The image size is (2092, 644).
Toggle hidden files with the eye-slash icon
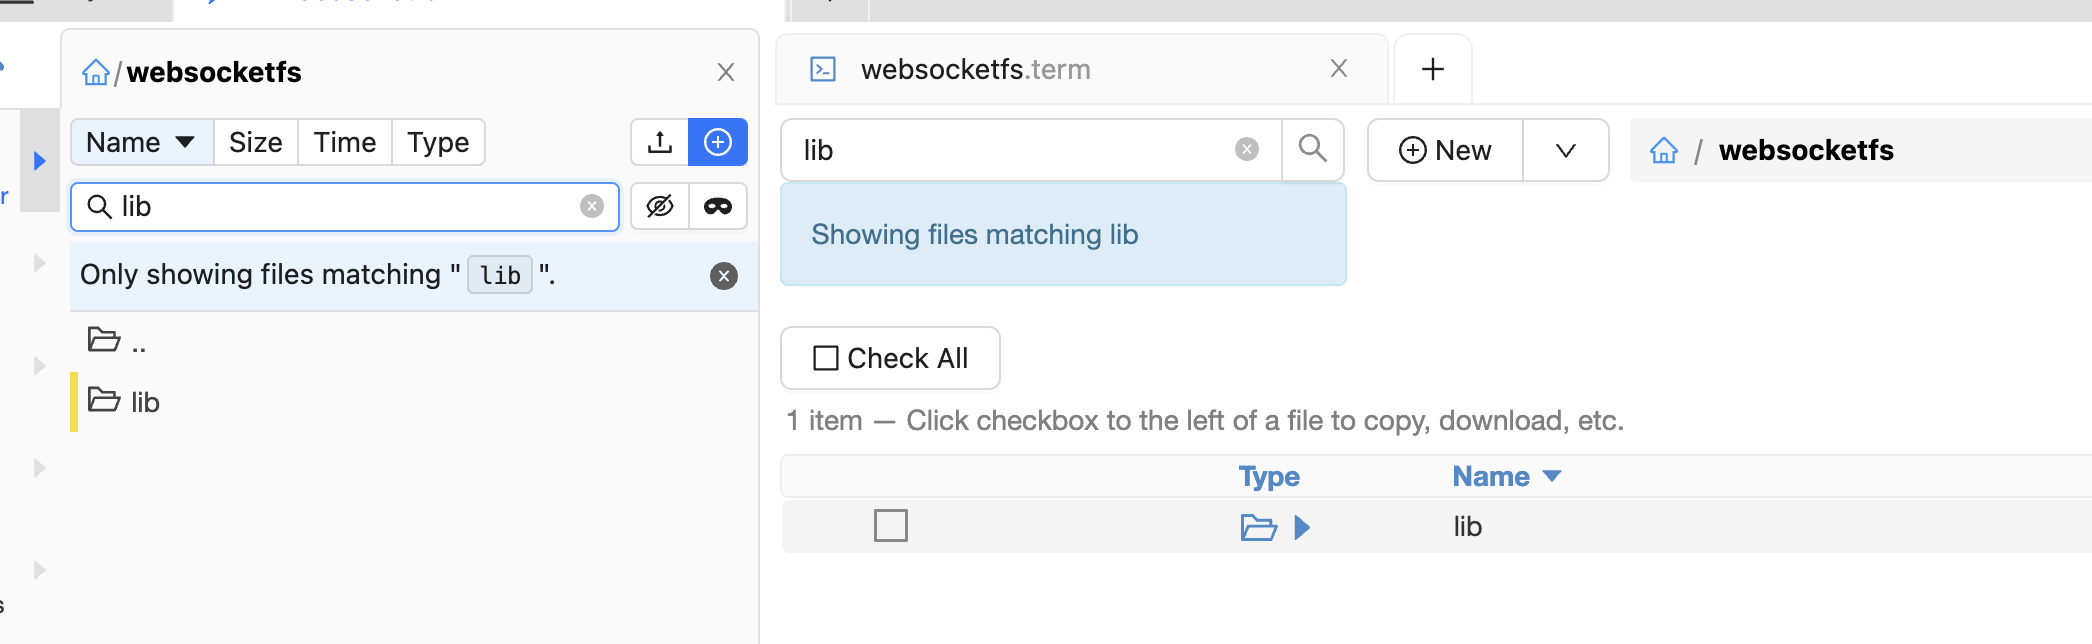click(x=660, y=206)
